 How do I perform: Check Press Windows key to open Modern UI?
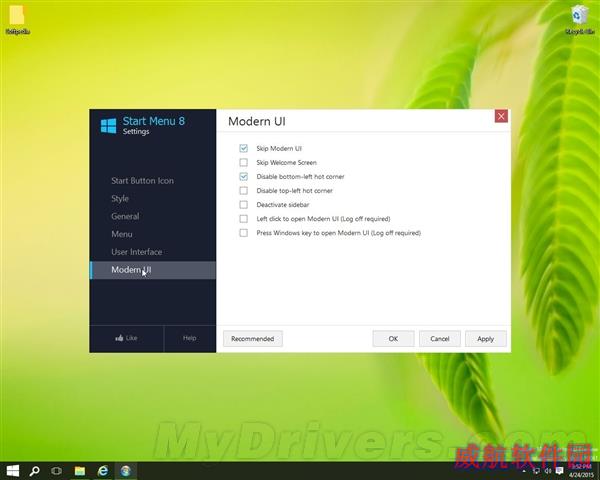[x=243, y=233]
